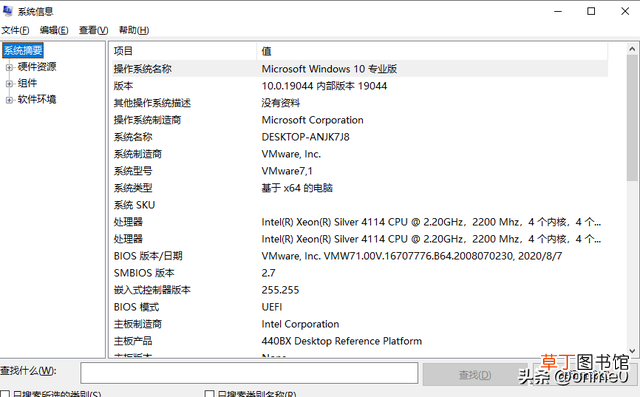Click the 项目 column header
This screenshot has width=640, height=397.
(x=184, y=51)
